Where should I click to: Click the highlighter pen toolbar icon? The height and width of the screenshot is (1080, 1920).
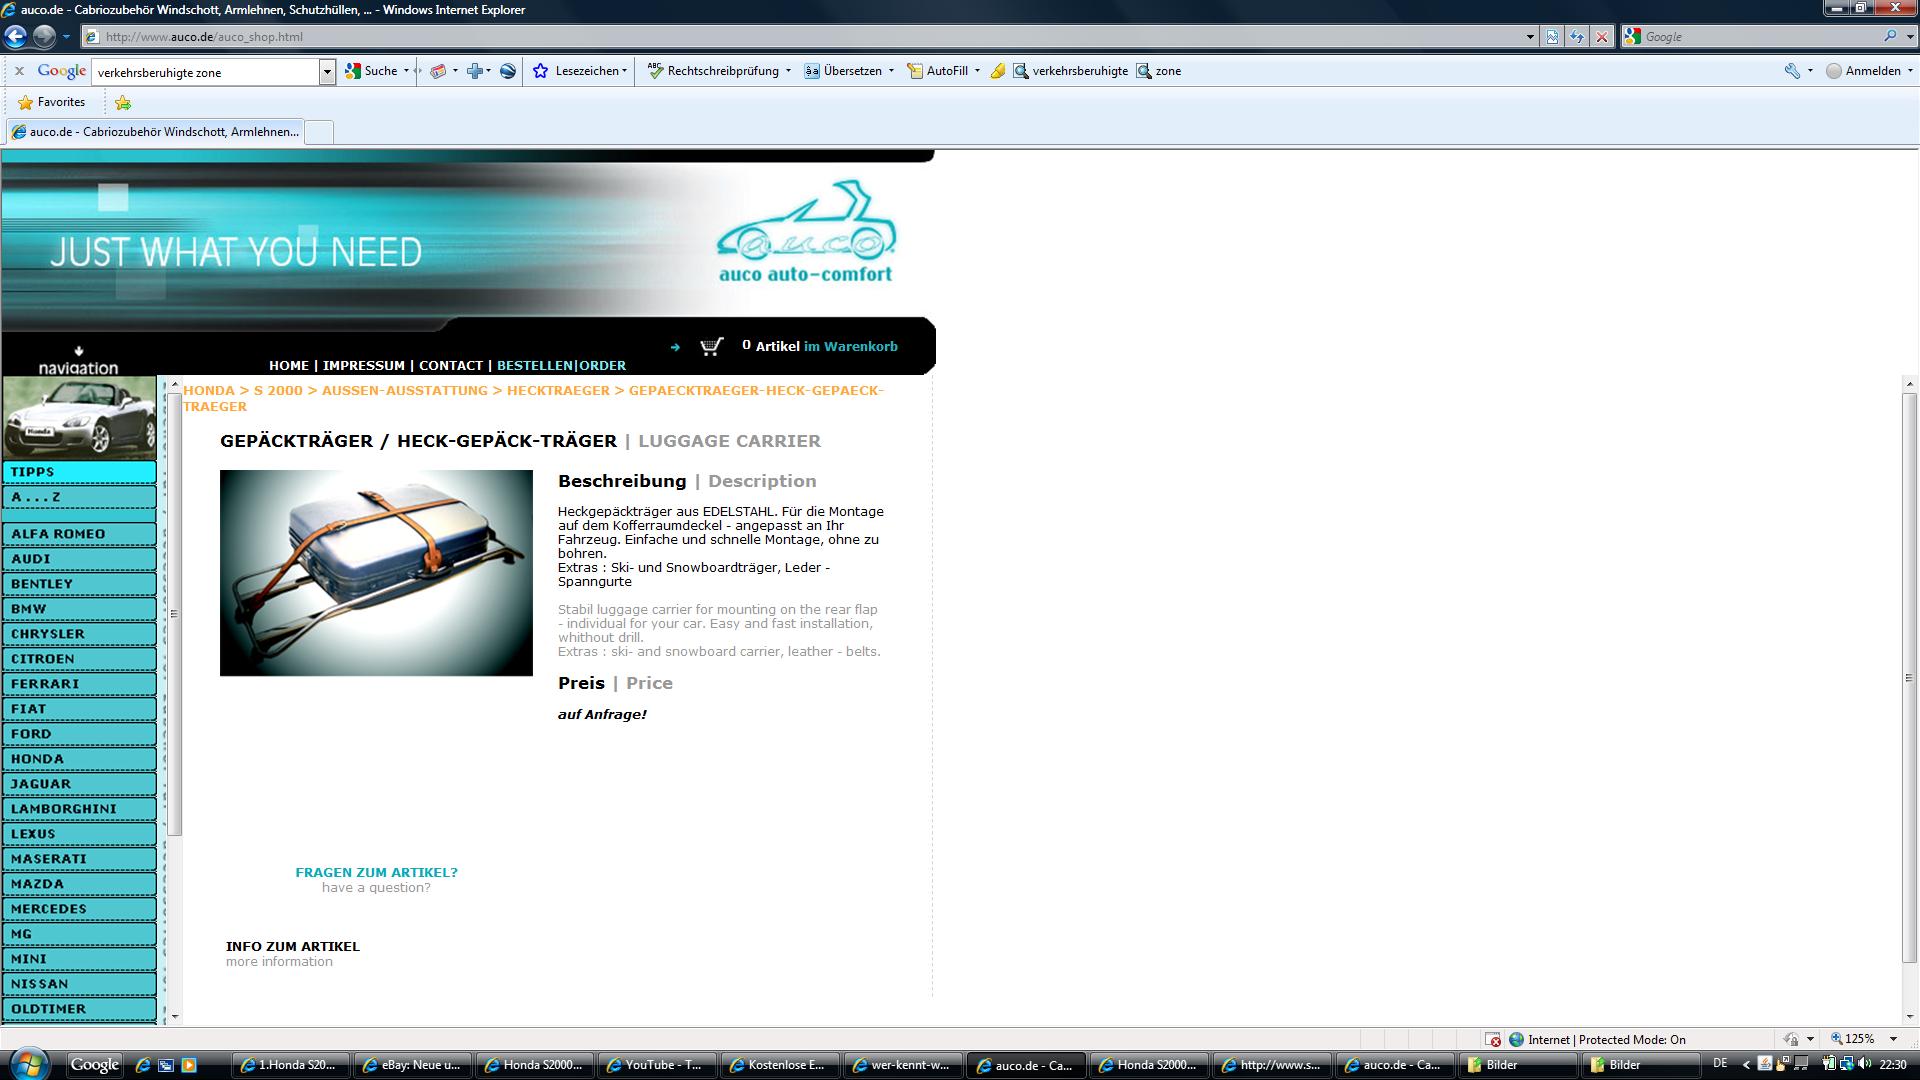click(997, 71)
